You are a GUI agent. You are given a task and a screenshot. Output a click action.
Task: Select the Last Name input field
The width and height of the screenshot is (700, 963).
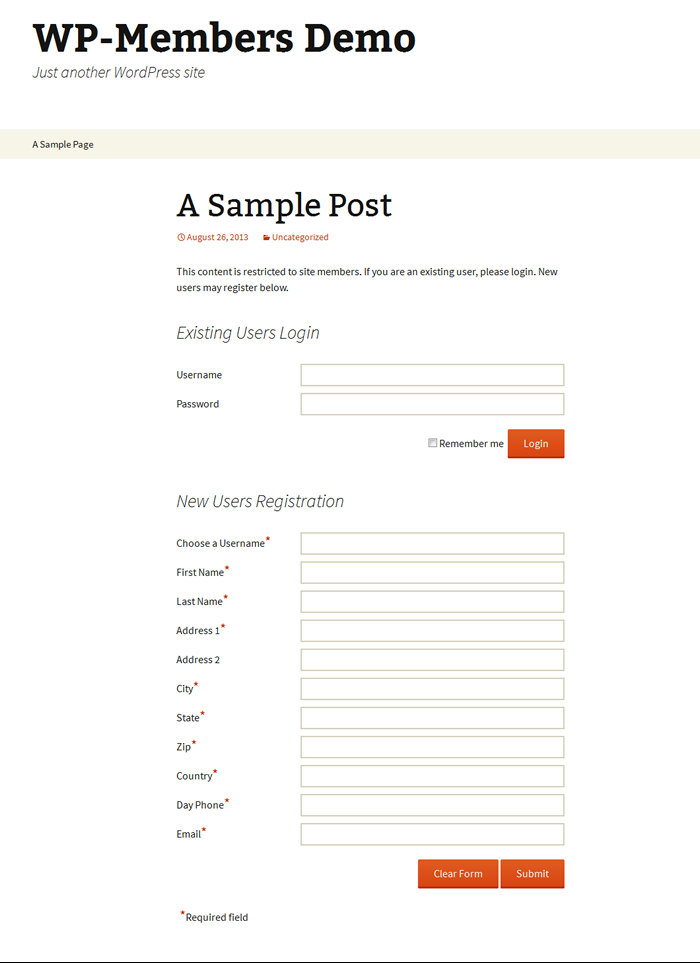point(432,602)
